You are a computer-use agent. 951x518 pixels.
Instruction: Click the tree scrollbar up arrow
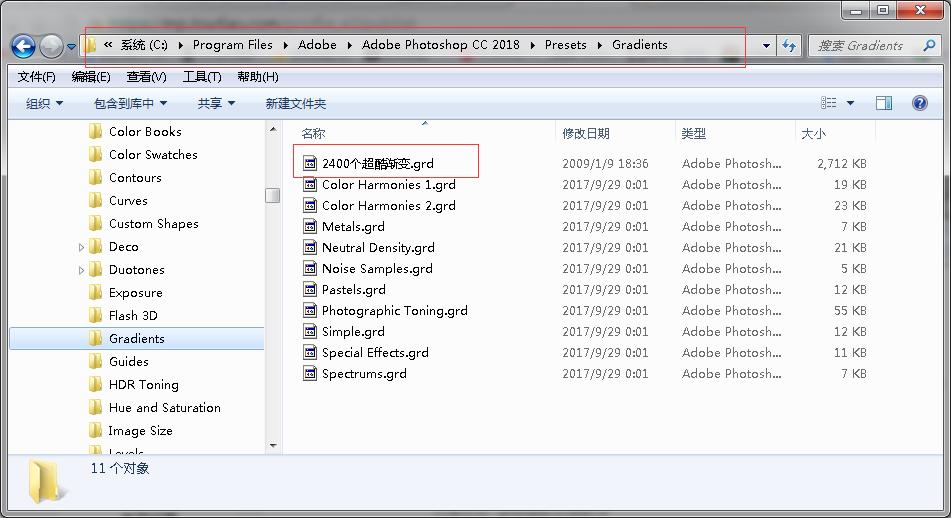click(273, 129)
